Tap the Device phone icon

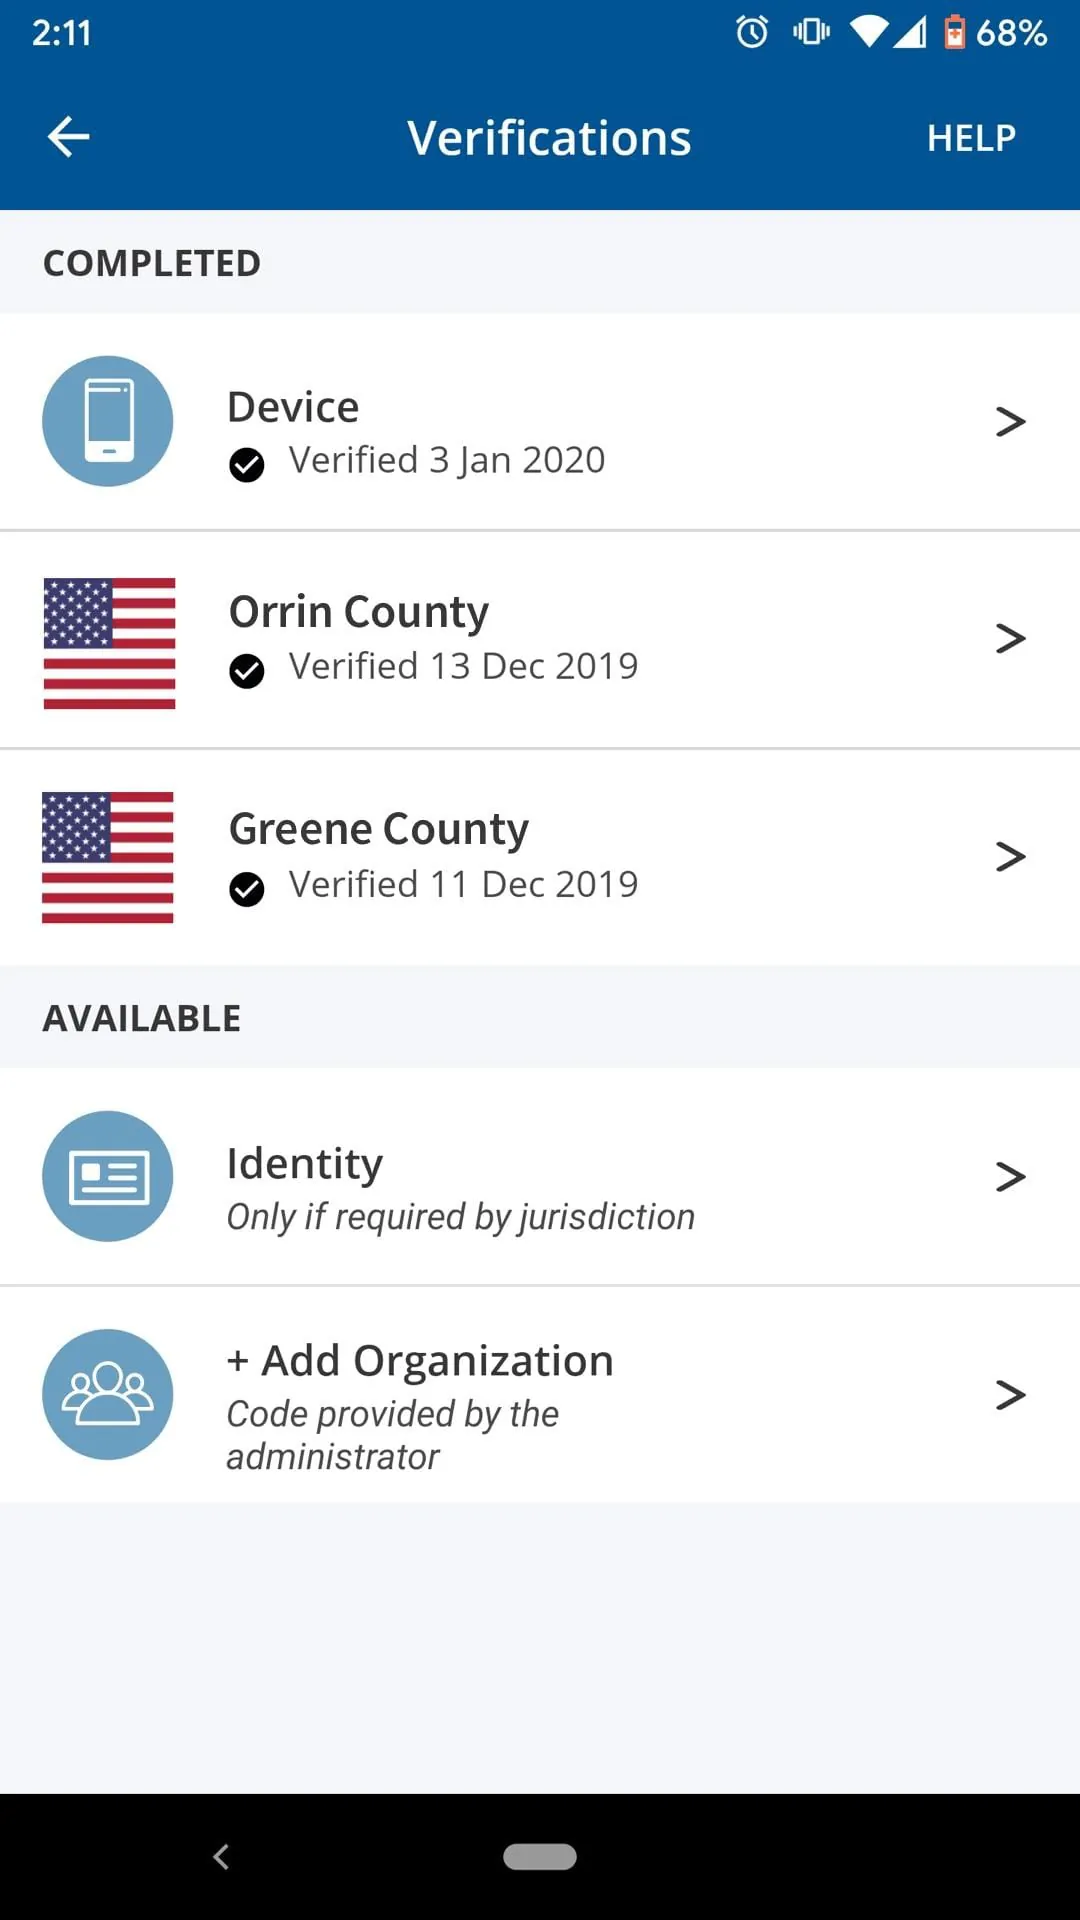pos(108,421)
